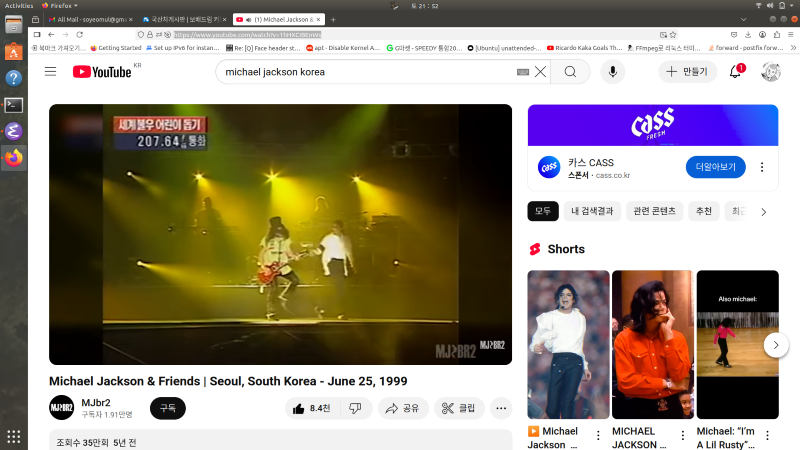Open options for "I'm A Lil Rusty" short
The height and width of the screenshot is (450, 800).
[767, 435]
